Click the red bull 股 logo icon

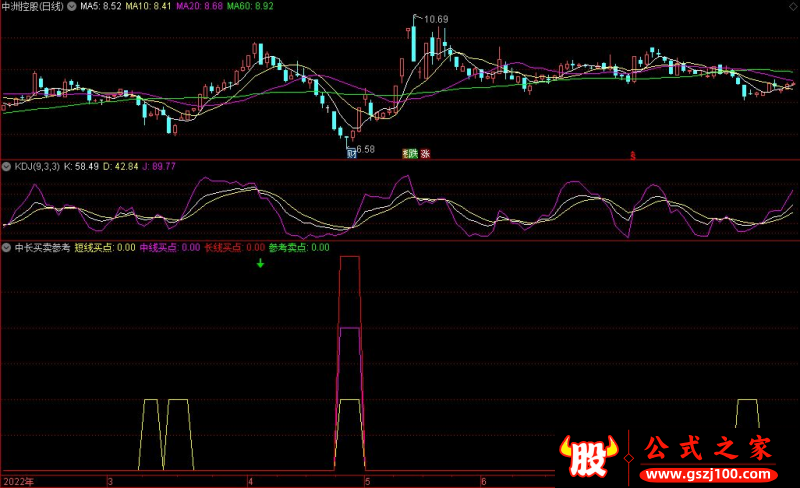click(x=588, y=456)
